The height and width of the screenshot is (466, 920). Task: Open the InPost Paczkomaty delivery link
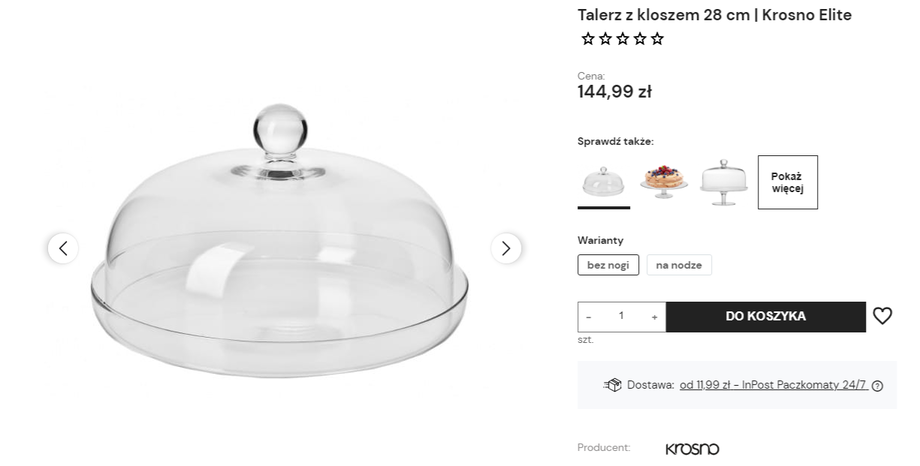click(x=773, y=385)
